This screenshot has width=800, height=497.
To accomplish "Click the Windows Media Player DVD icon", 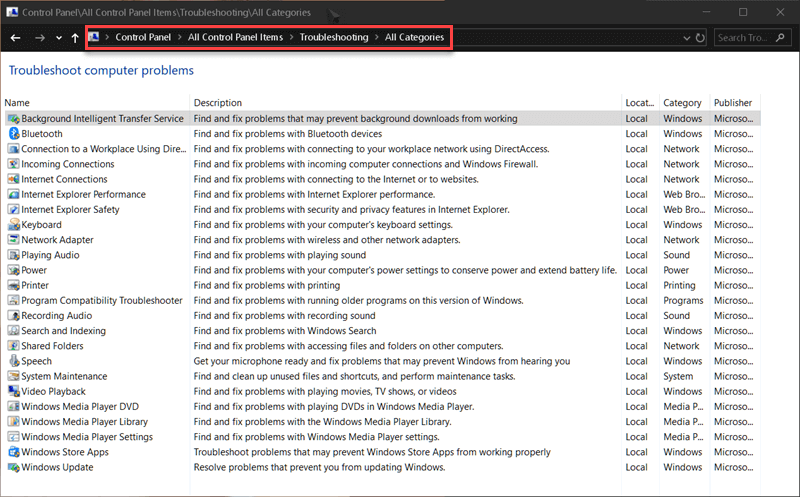I will [14, 407].
